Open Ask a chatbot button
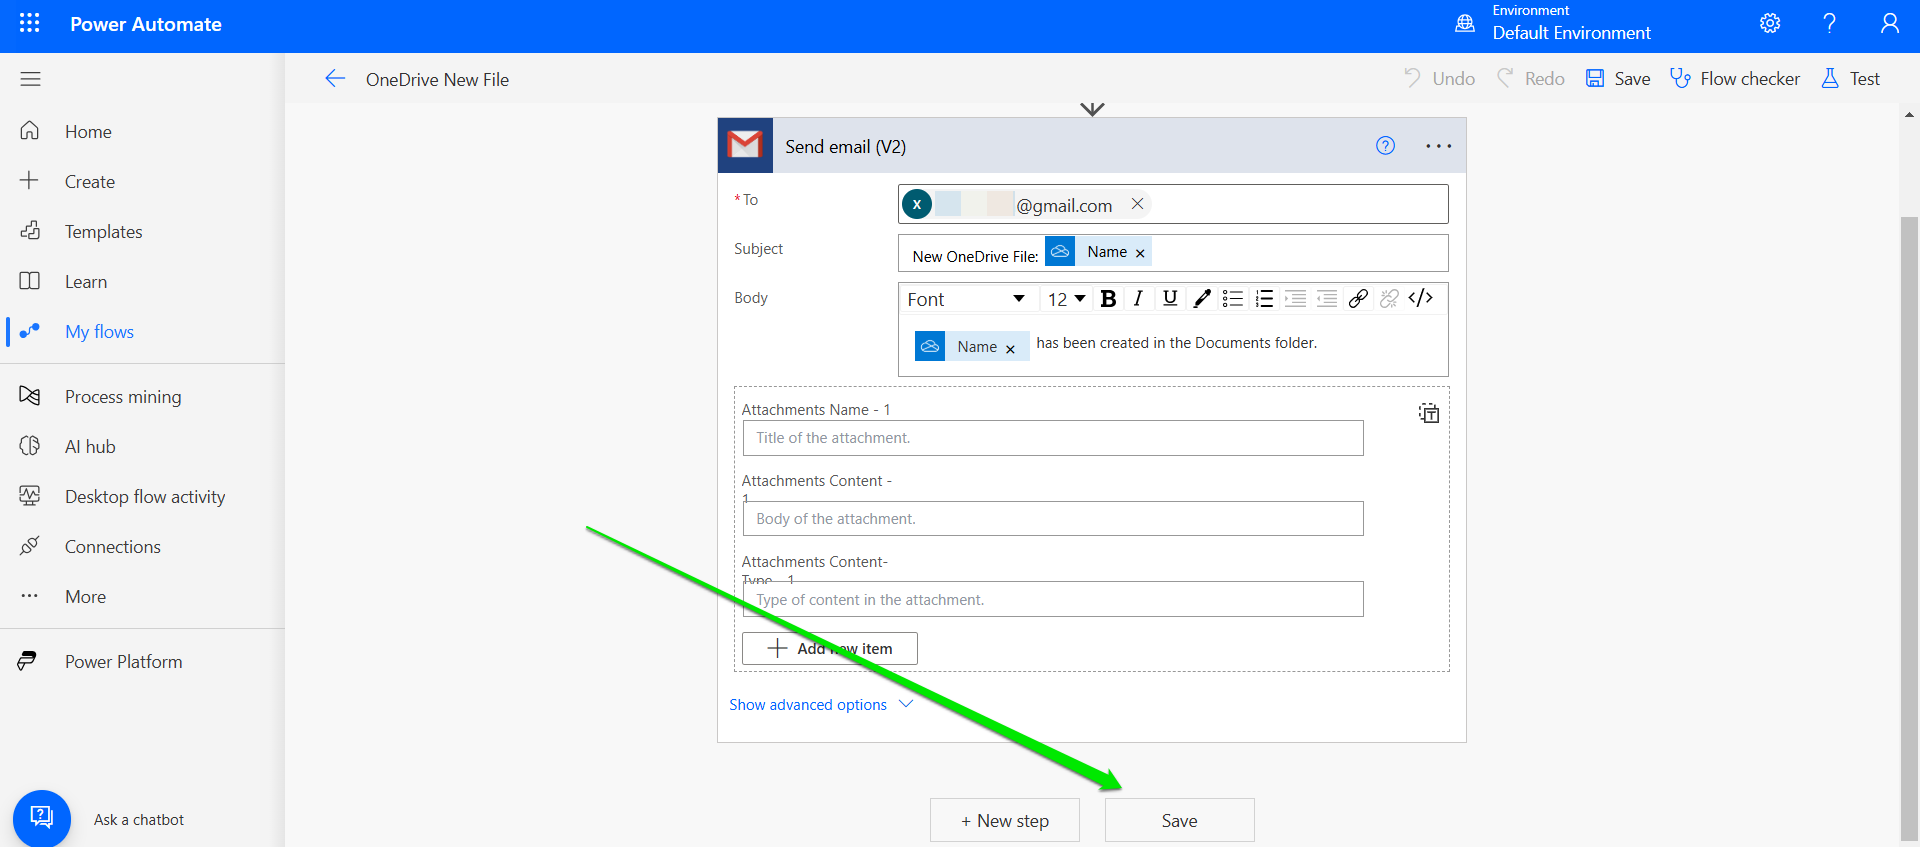The width and height of the screenshot is (1920, 847). click(x=42, y=818)
